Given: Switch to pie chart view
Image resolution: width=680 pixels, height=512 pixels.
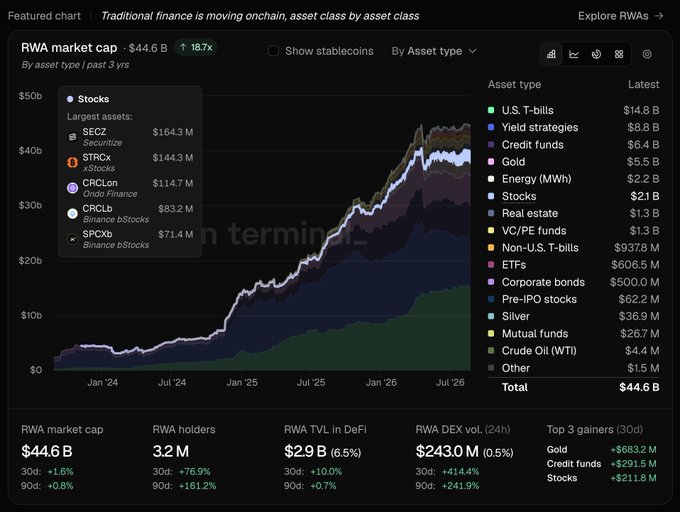Looking at the screenshot, I should pos(596,54).
